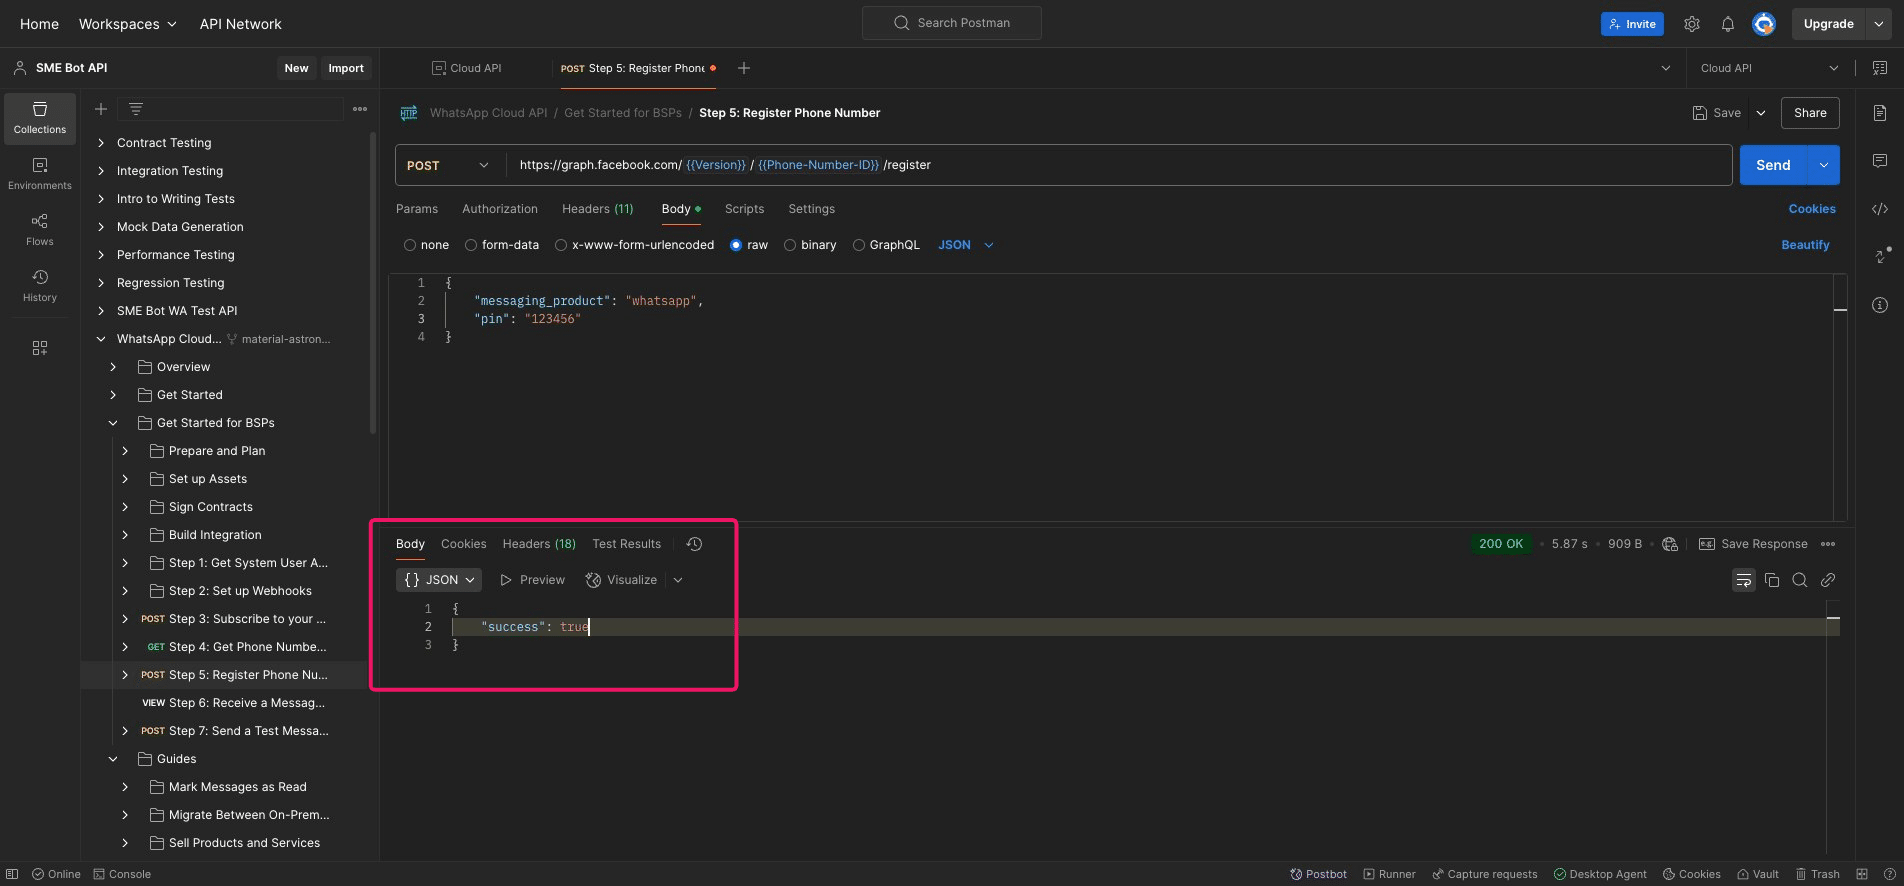Select the form-data body type
This screenshot has height=886, width=1904.
471,245
